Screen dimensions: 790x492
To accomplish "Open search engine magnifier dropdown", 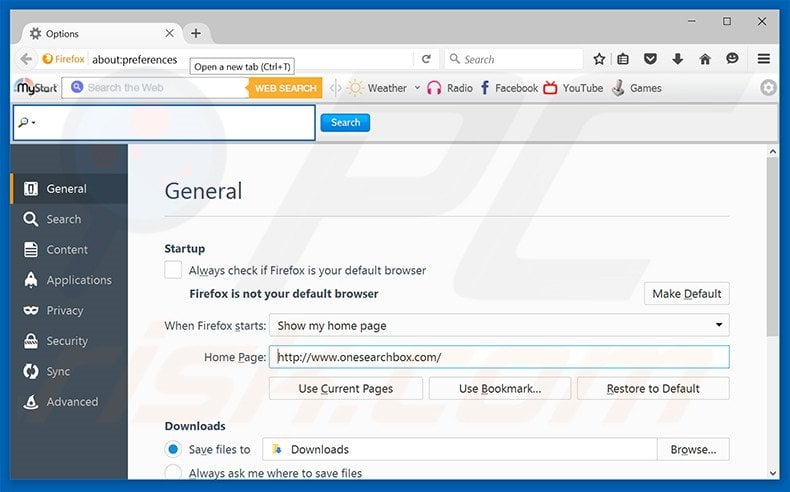I will [26, 122].
